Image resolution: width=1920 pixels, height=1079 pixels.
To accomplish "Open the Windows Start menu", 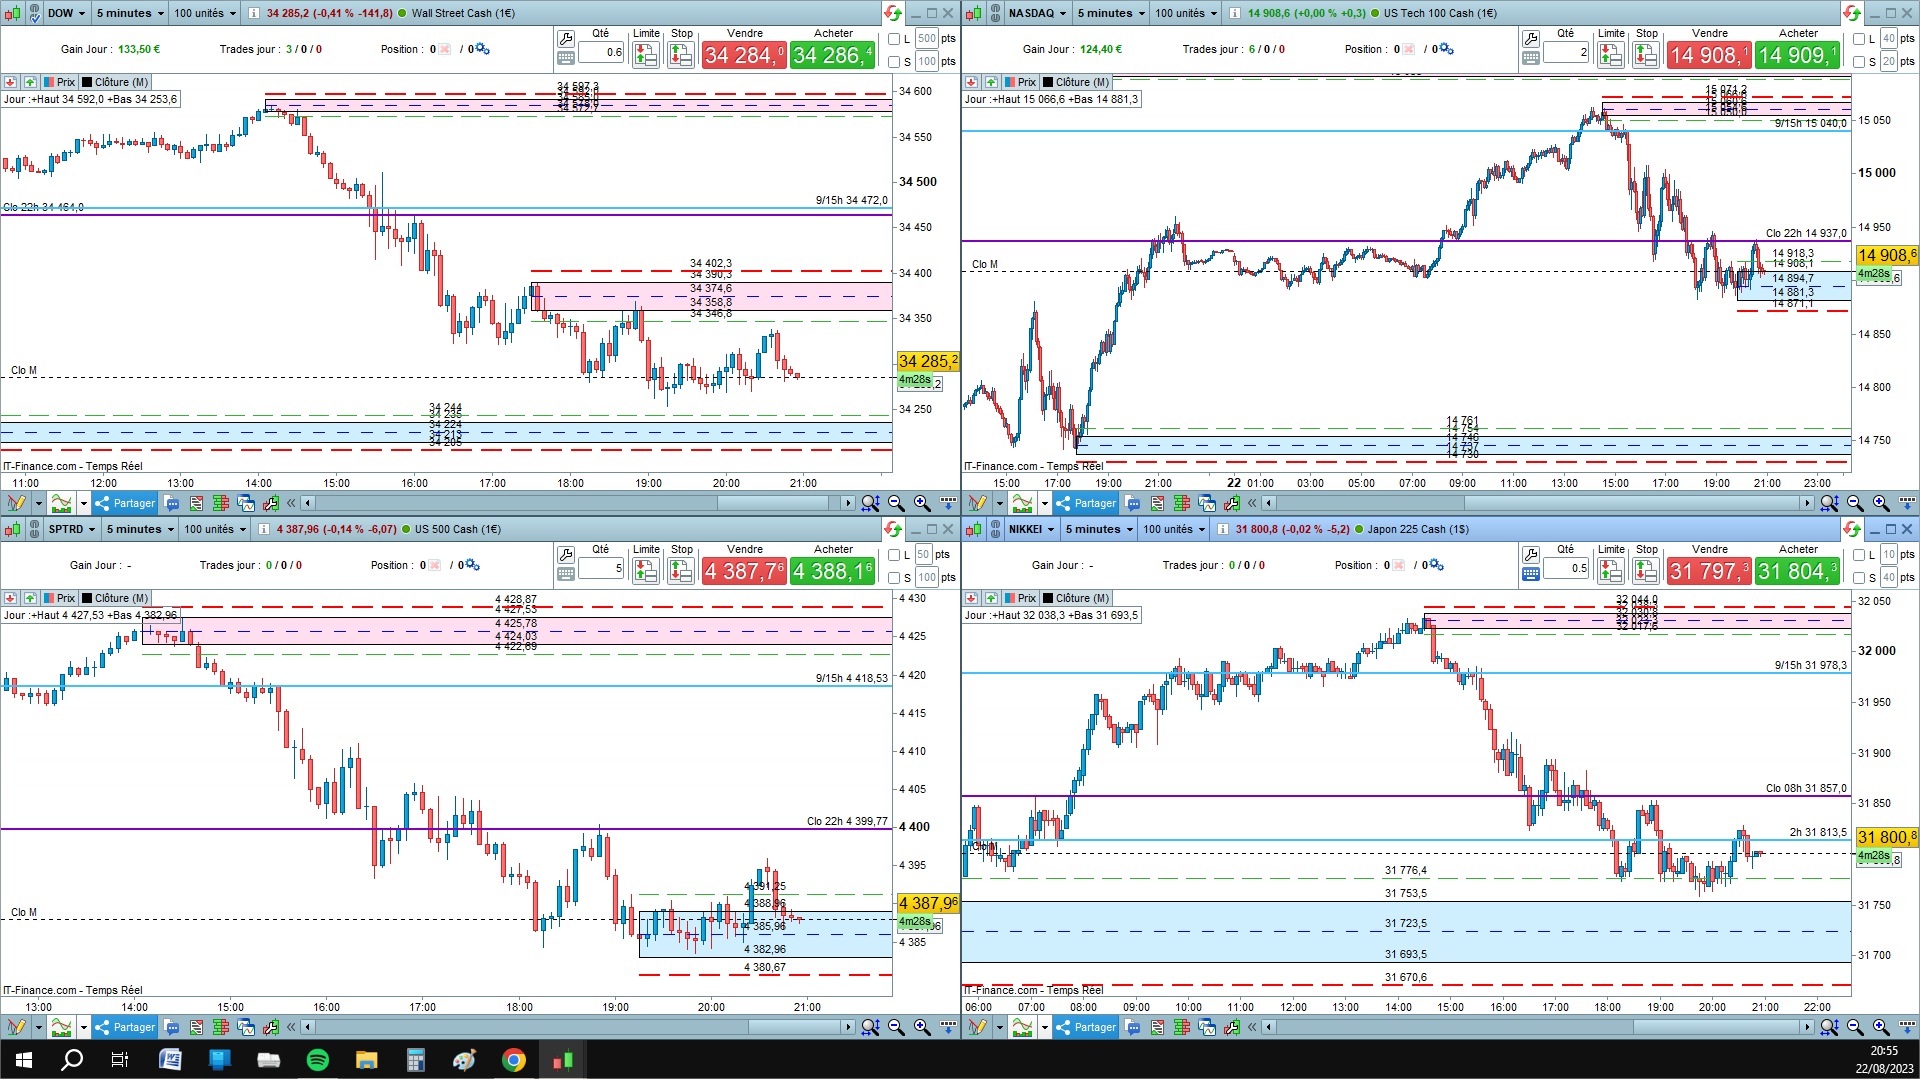I will click(x=24, y=1060).
